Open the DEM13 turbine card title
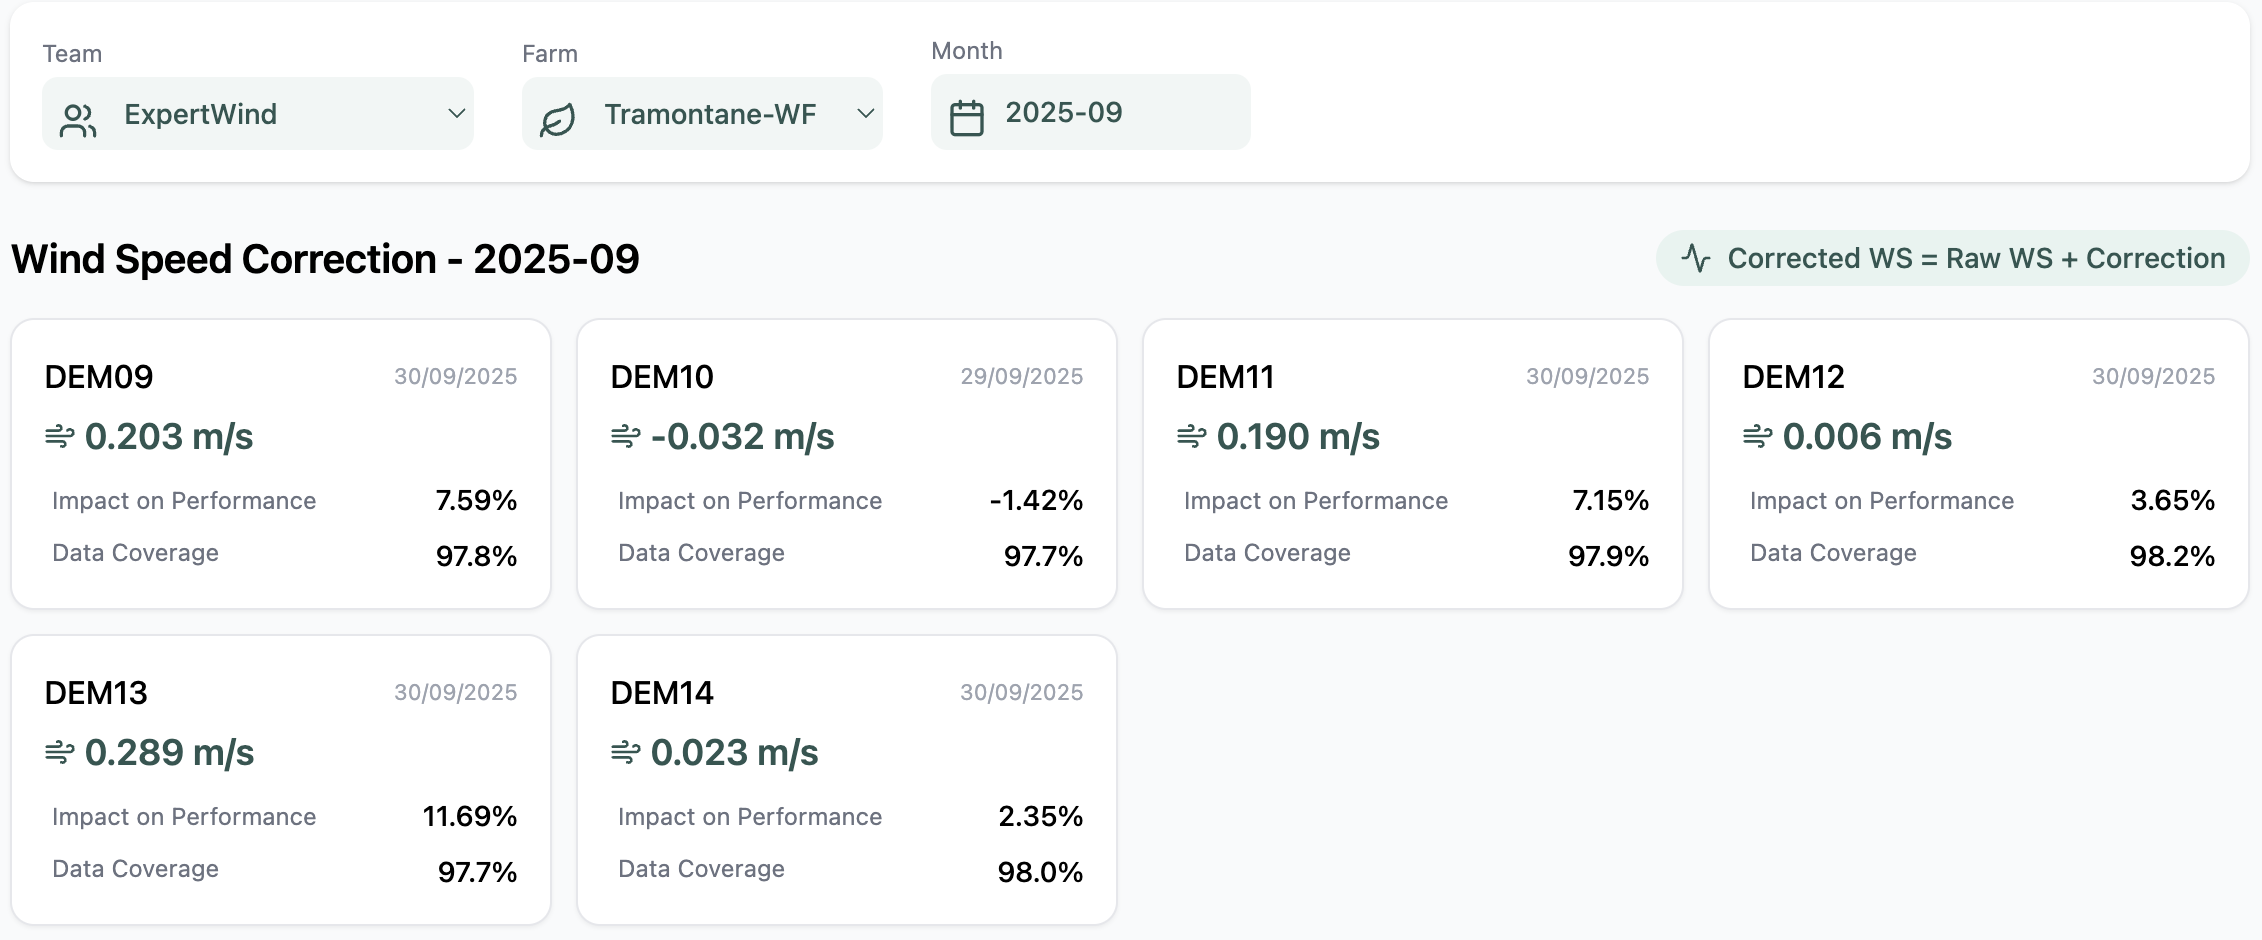2262x940 pixels. pyautogui.click(x=96, y=692)
